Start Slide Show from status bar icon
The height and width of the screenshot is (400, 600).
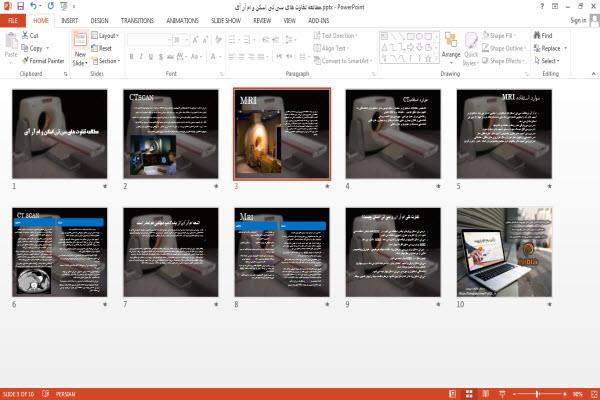pos(502,394)
